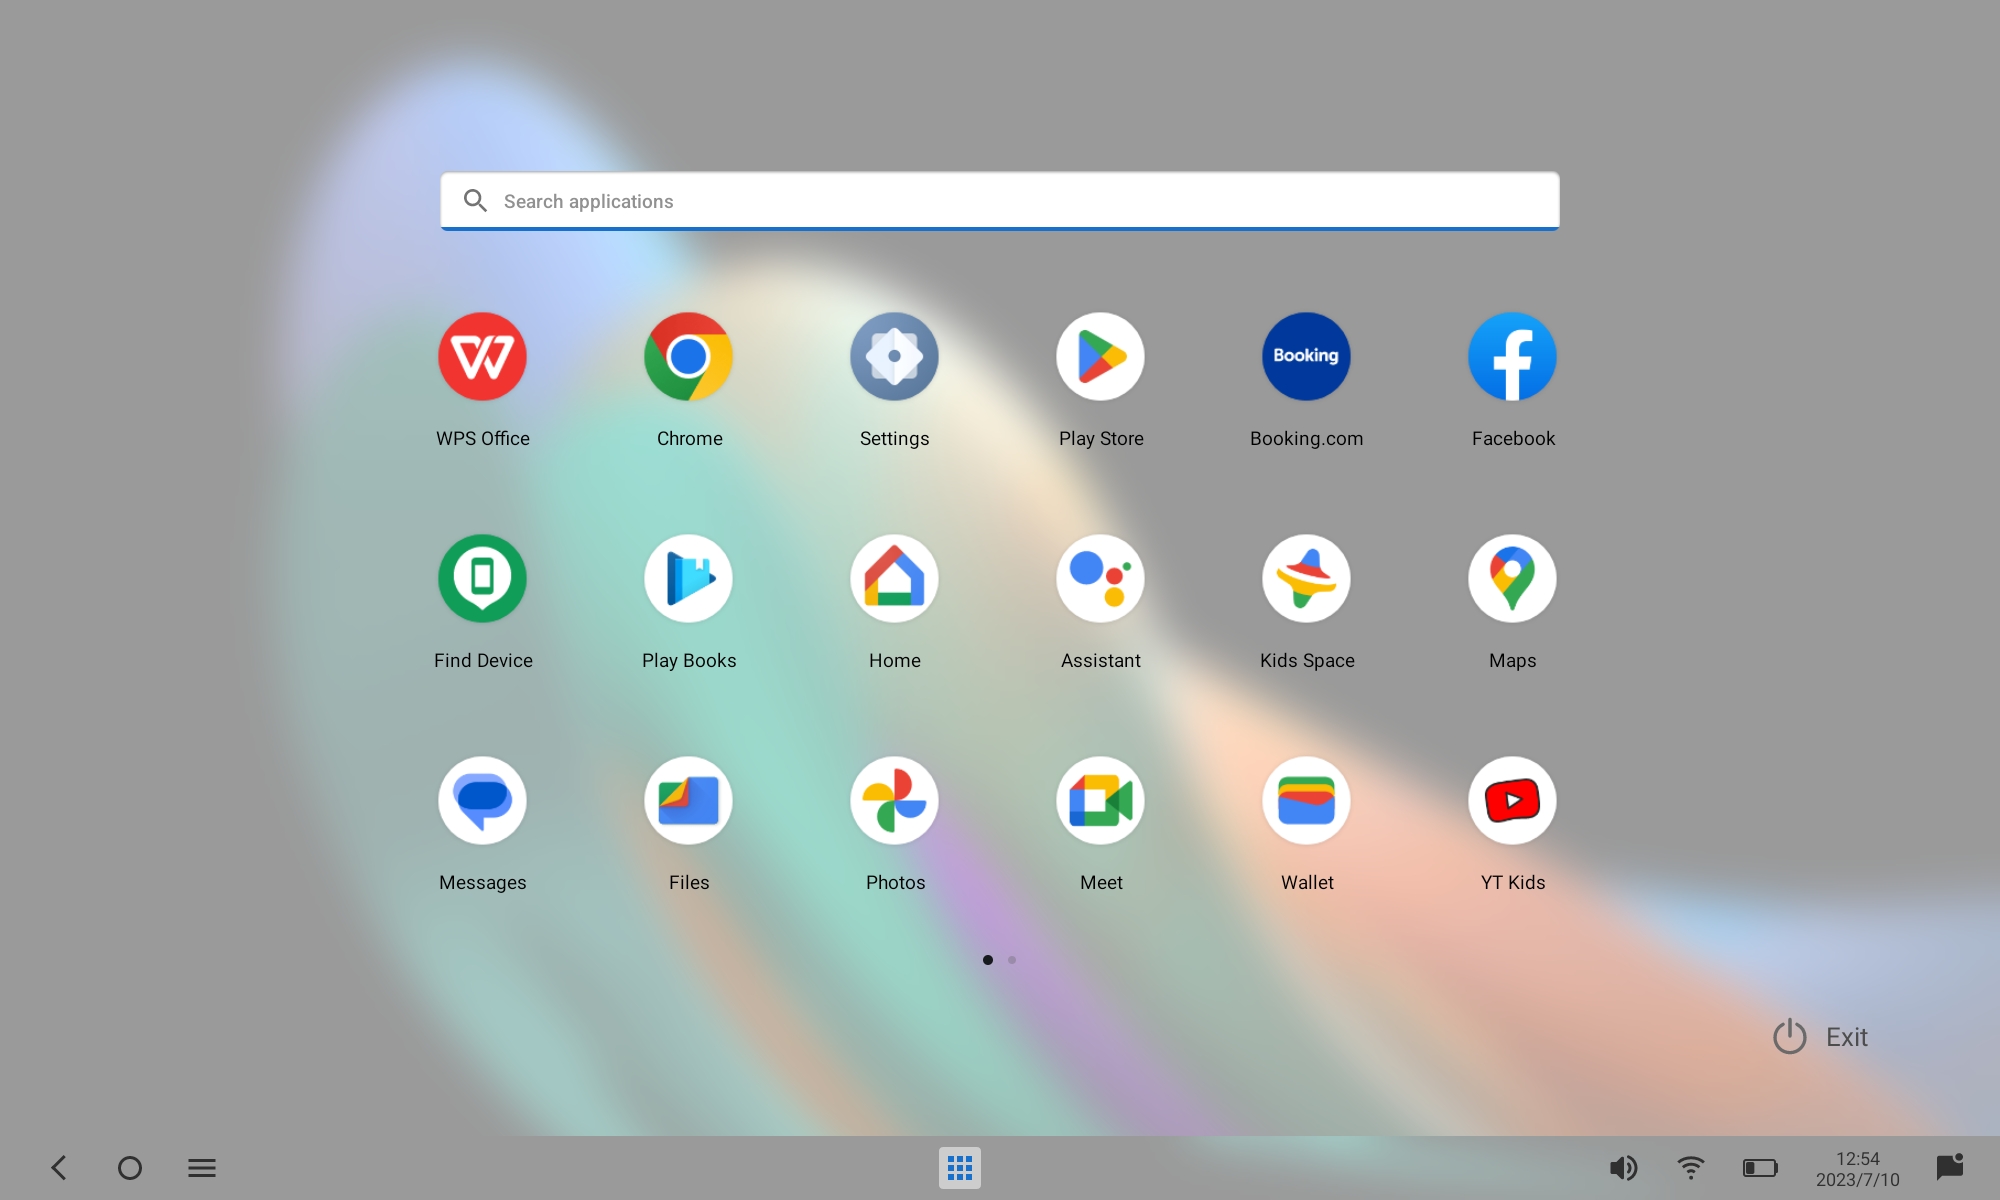This screenshot has width=2000, height=1200.
Task: Launch Chrome browser
Action: point(688,357)
